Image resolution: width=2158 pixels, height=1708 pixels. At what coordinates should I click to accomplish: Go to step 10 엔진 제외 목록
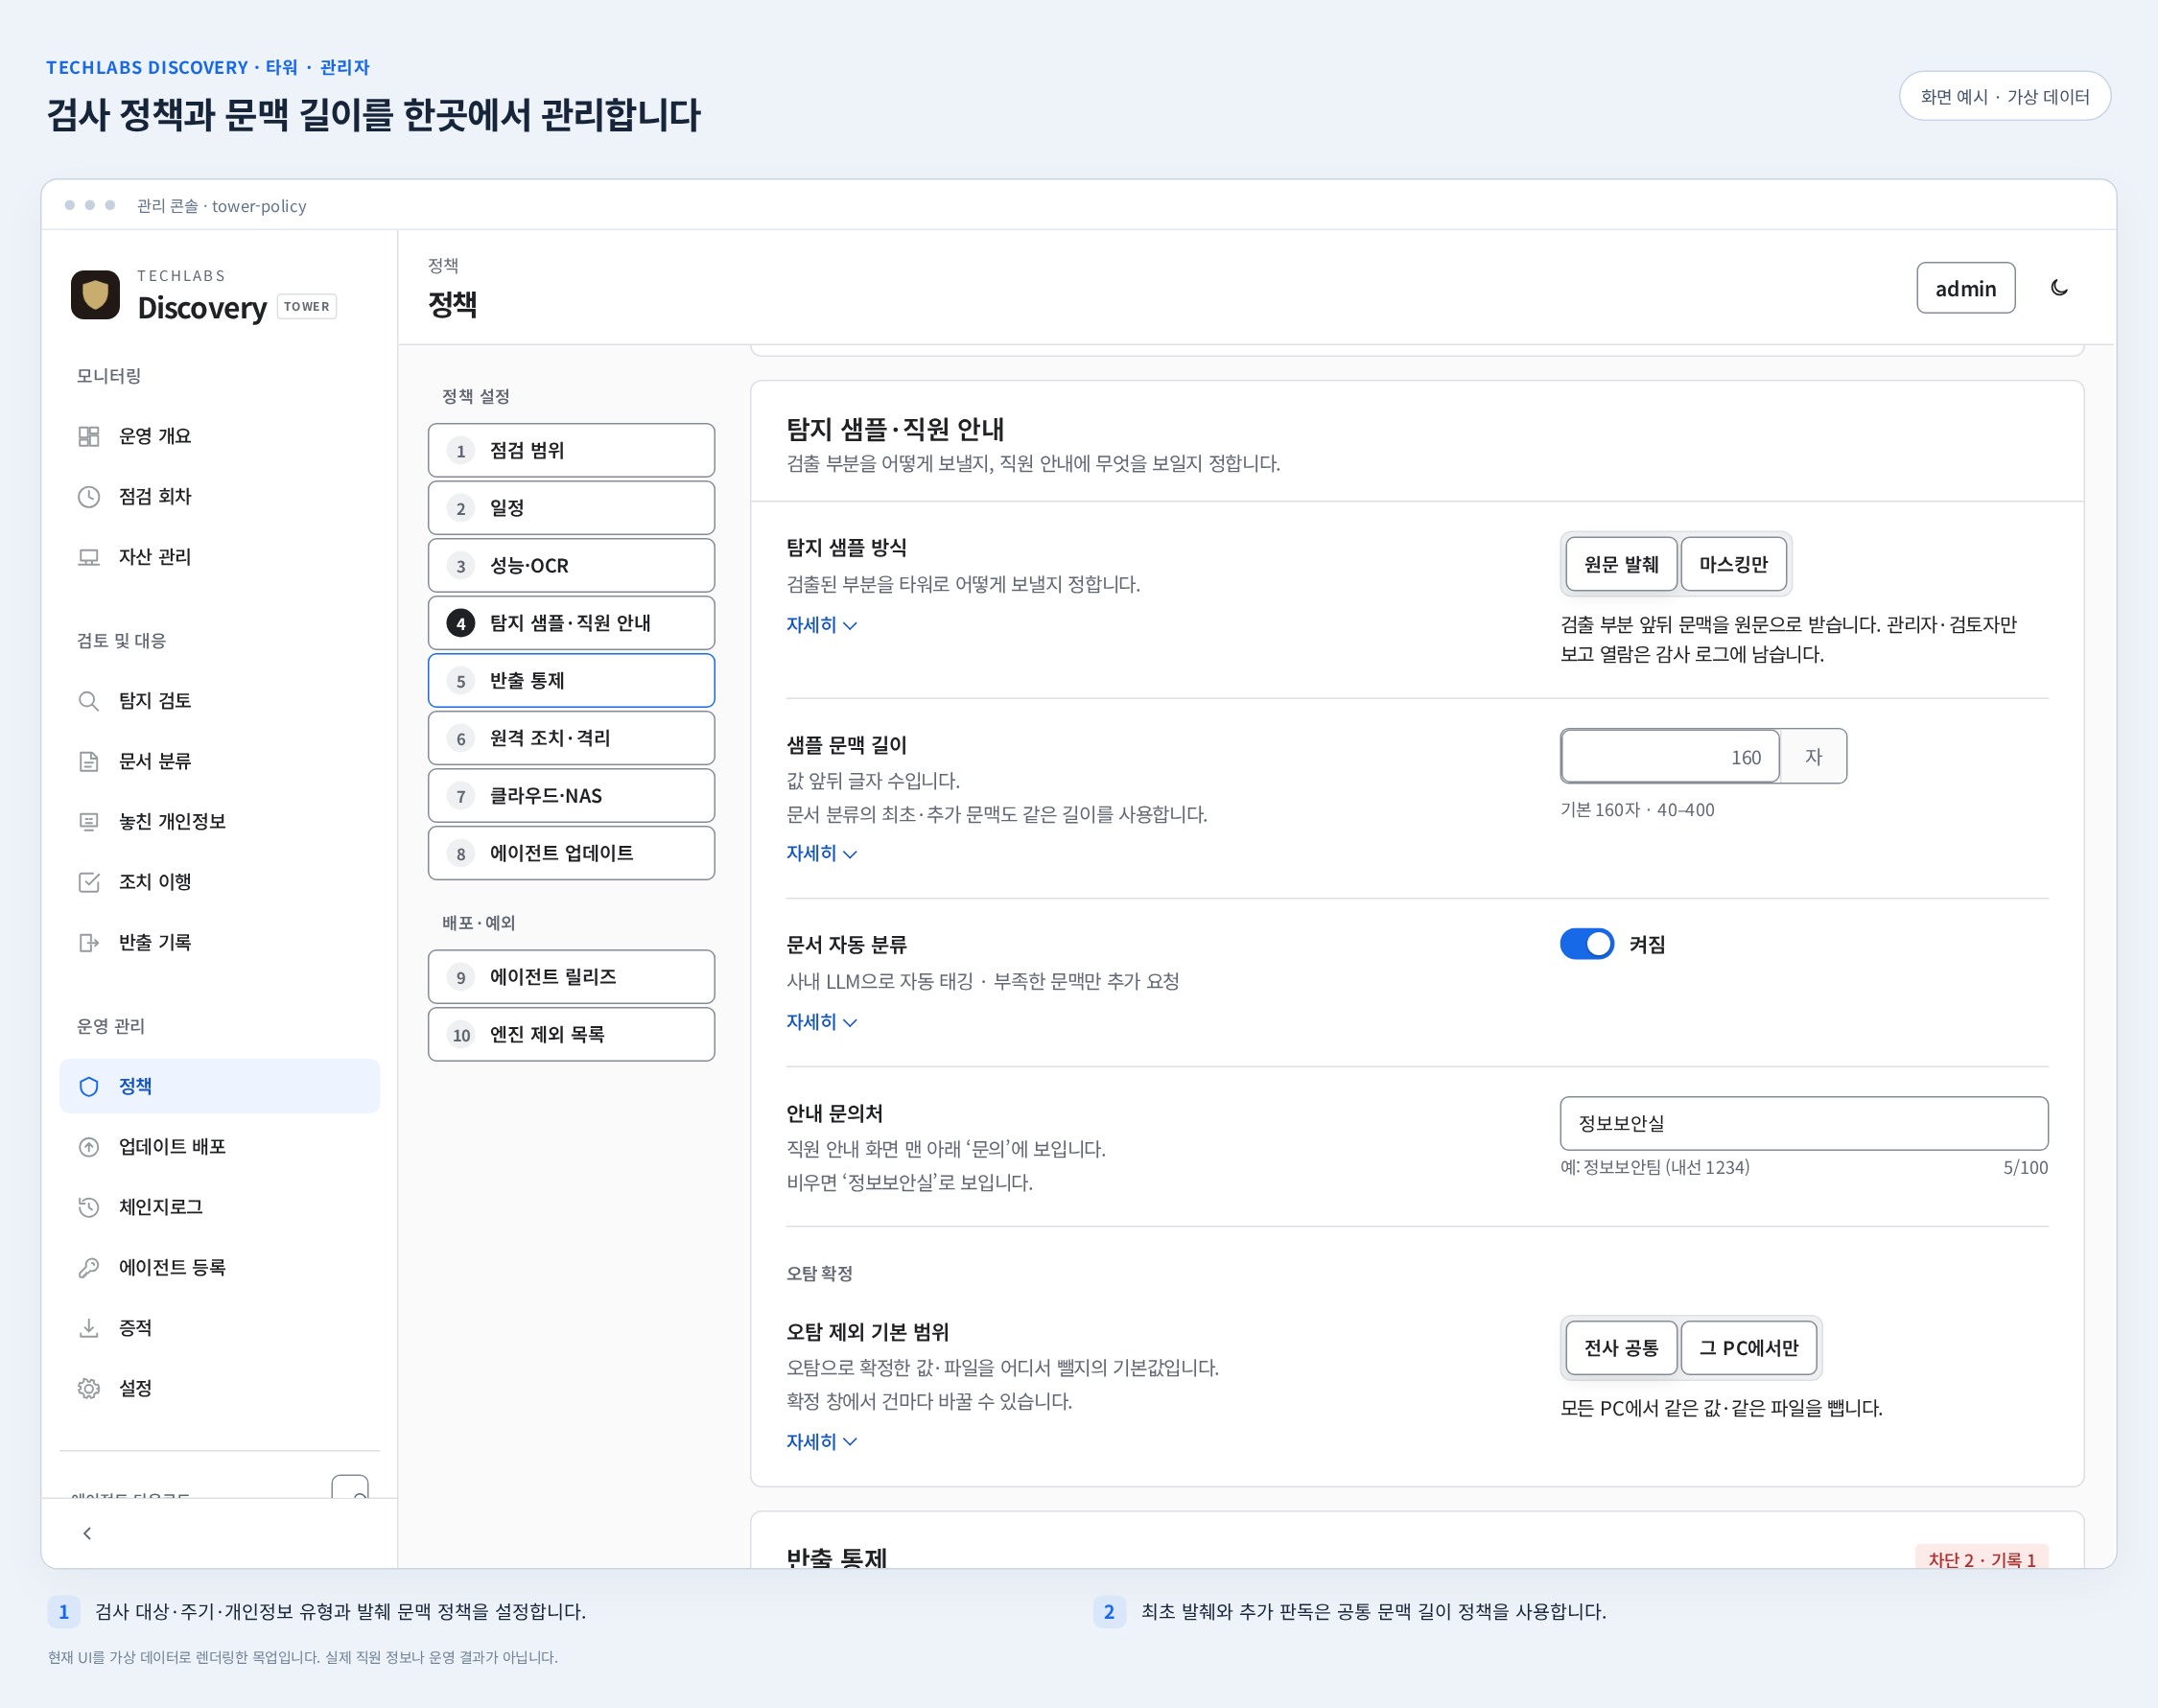(571, 1034)
